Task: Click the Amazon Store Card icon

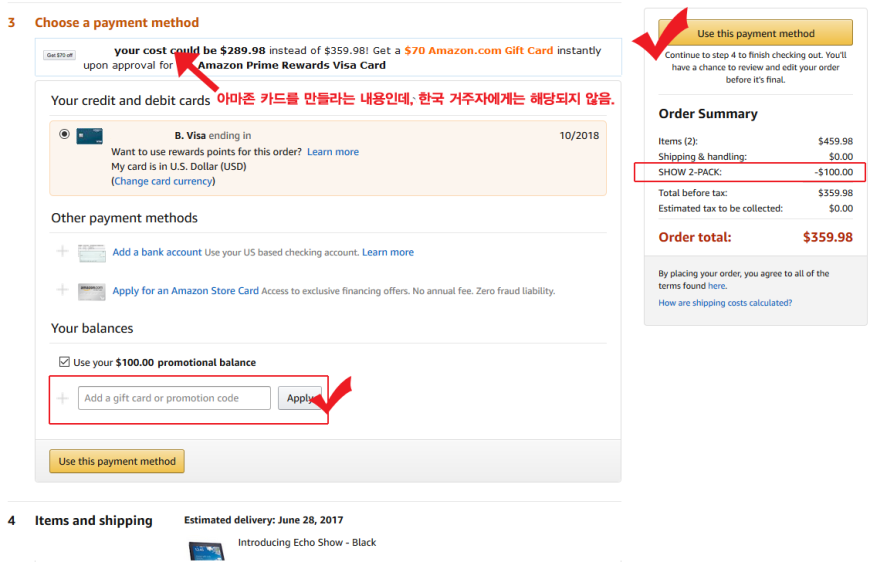Action: (92, 291)
